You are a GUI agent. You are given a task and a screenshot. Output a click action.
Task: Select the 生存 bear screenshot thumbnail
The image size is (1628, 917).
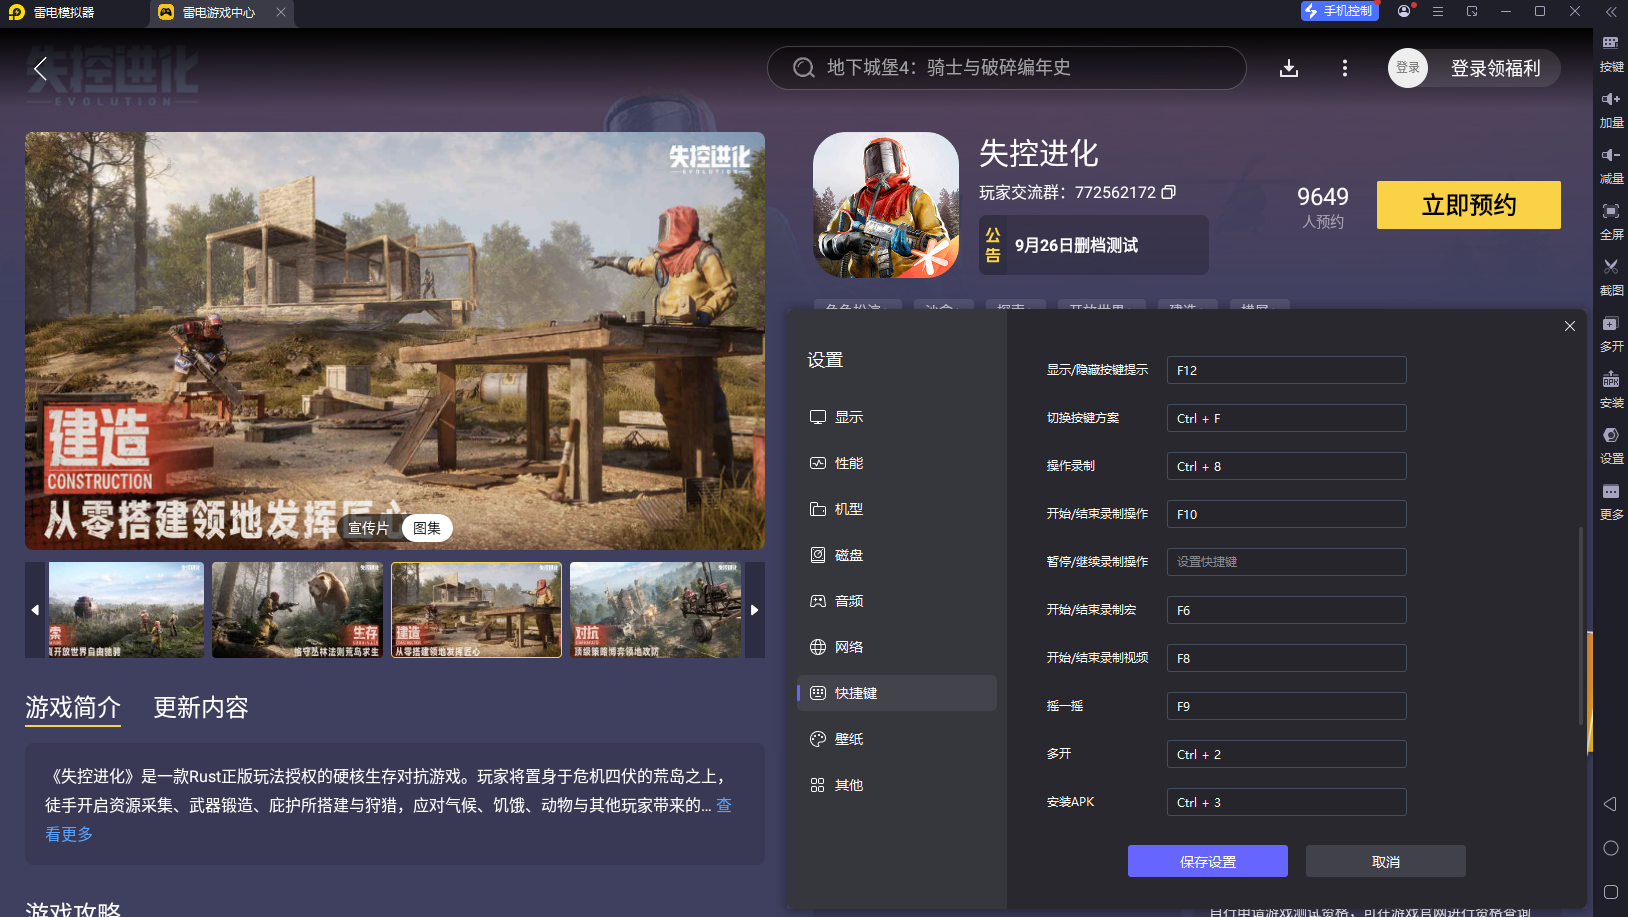click(297, 610)
